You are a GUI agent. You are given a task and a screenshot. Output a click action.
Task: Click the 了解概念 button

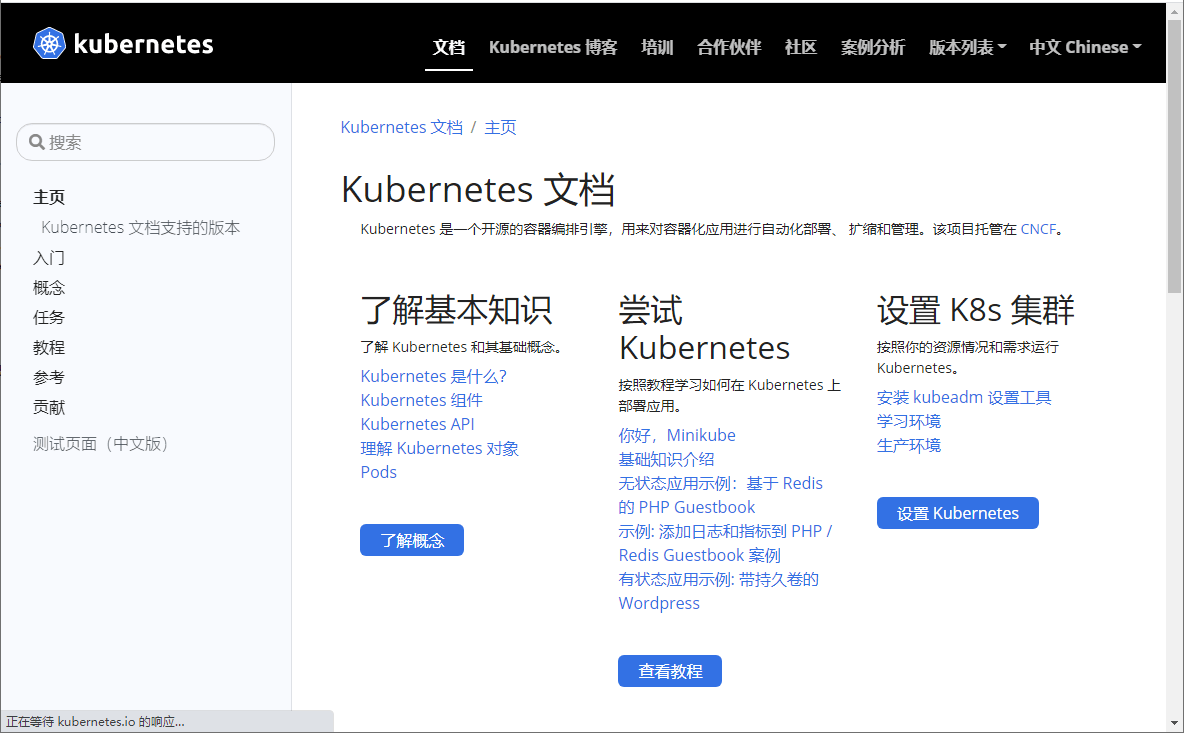click(412, 540)
